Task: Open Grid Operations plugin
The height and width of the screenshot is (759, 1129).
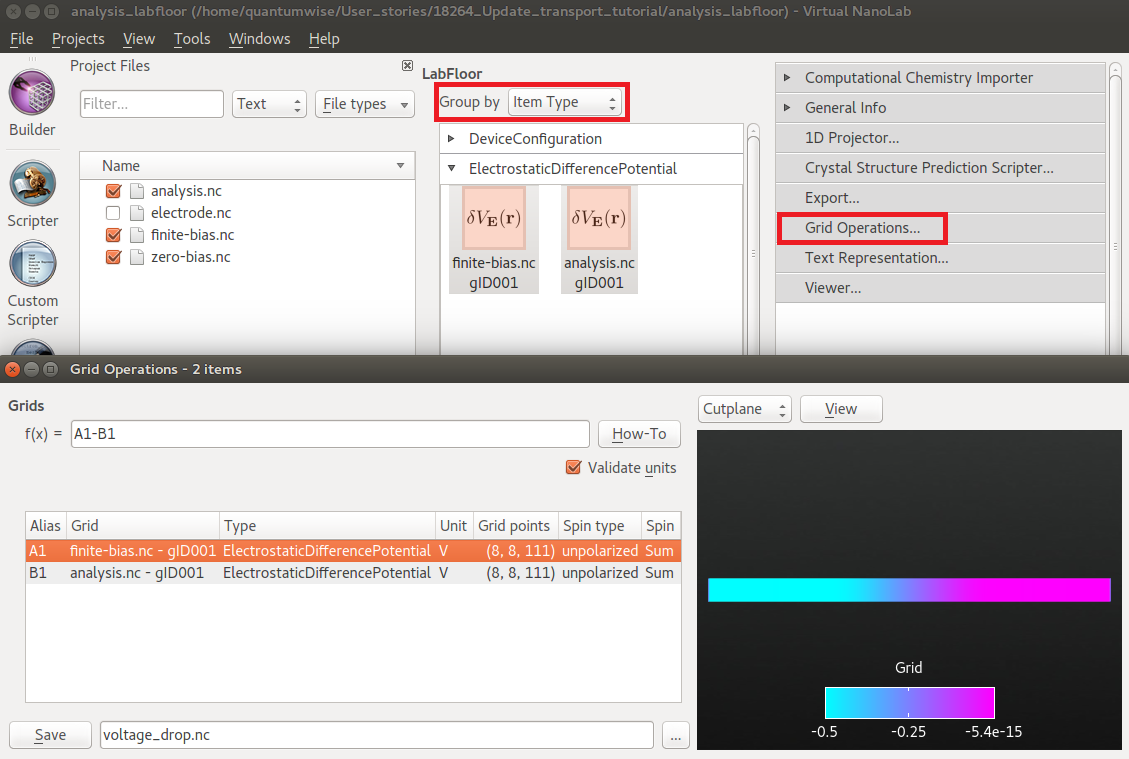Action: pyautogui.click(x=862, y=228)
